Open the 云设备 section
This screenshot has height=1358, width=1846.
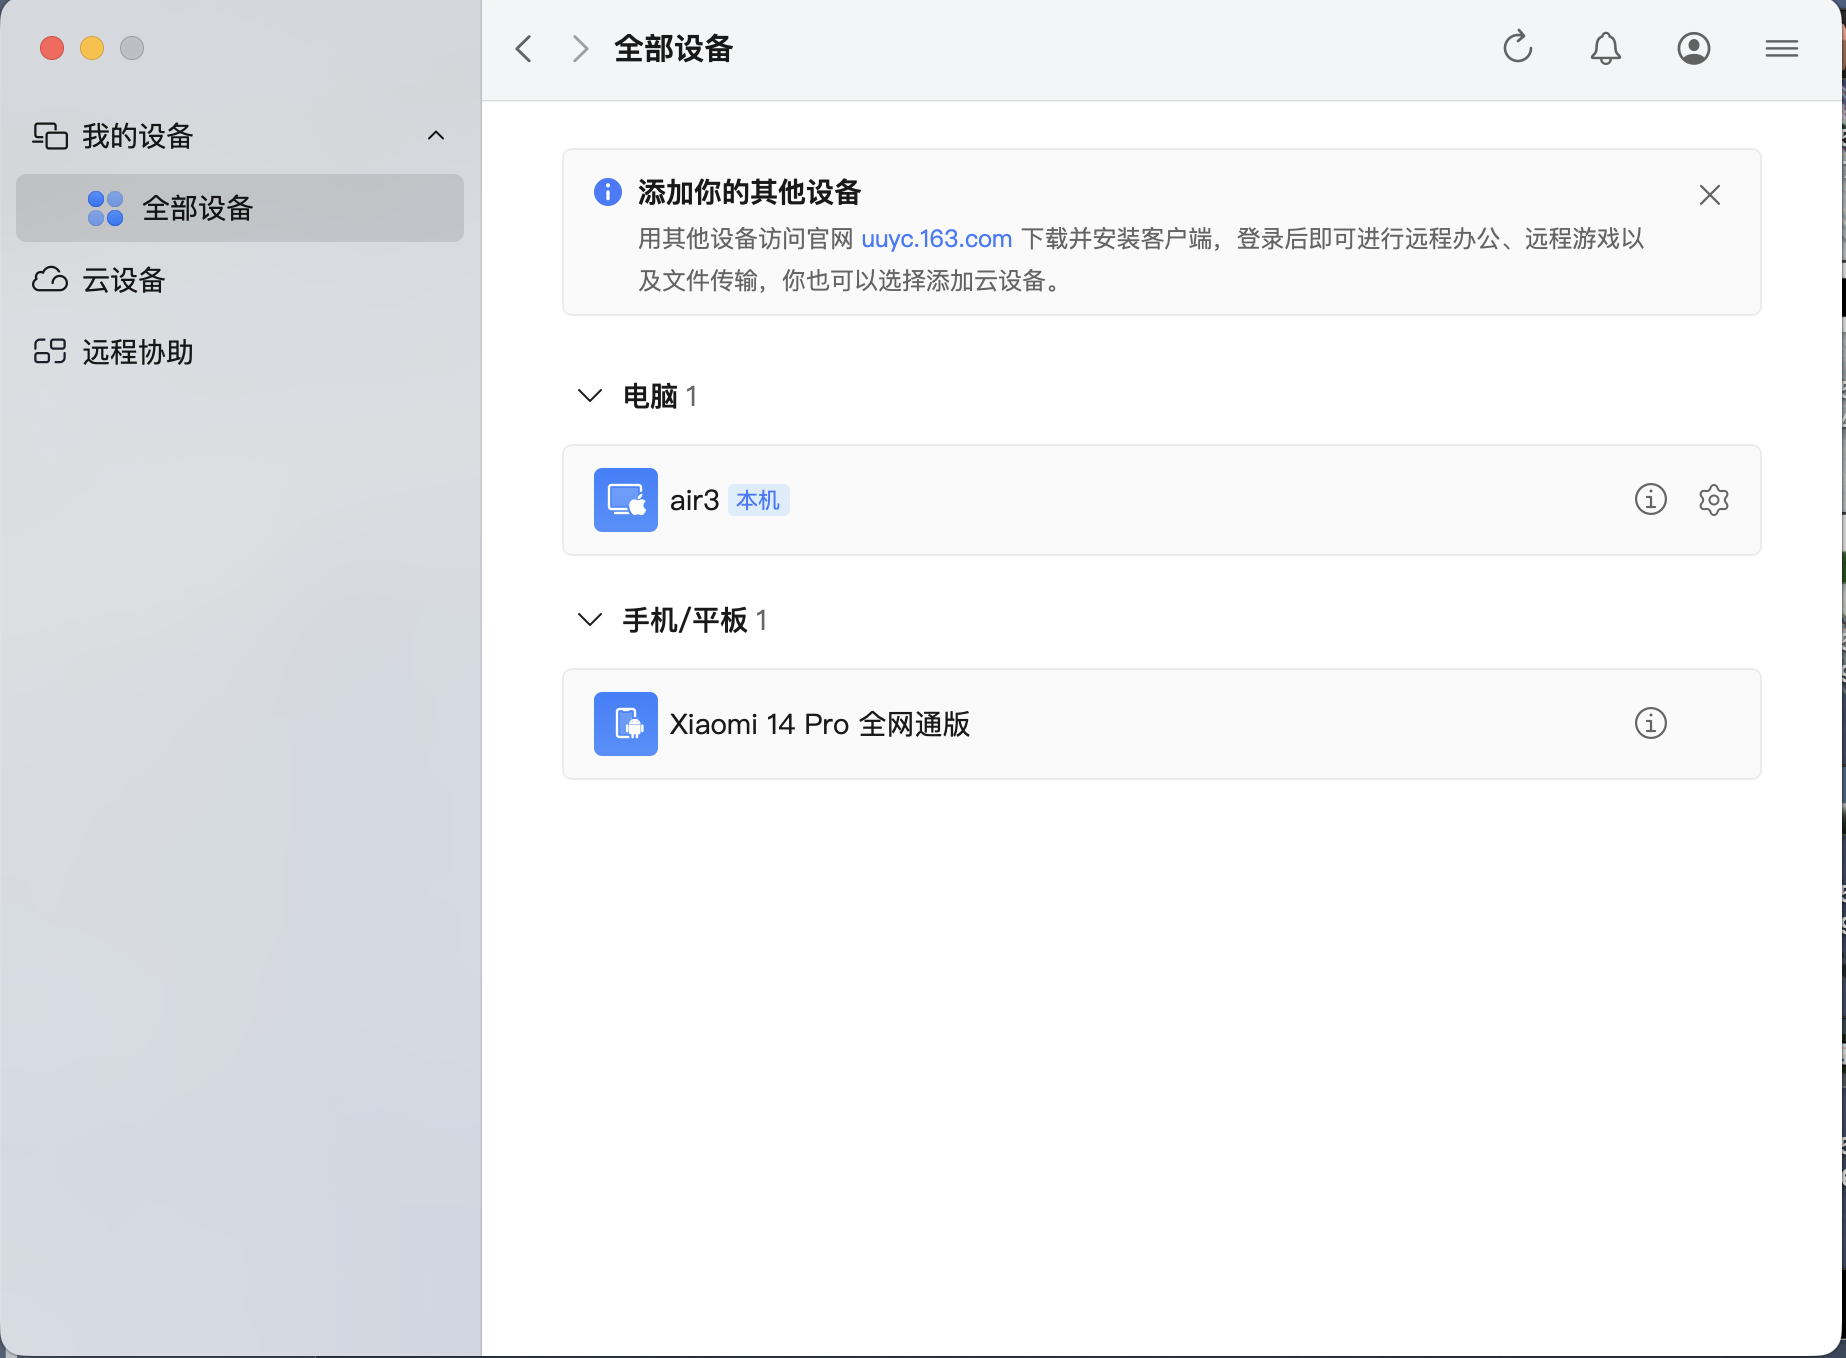pos(123,281)
